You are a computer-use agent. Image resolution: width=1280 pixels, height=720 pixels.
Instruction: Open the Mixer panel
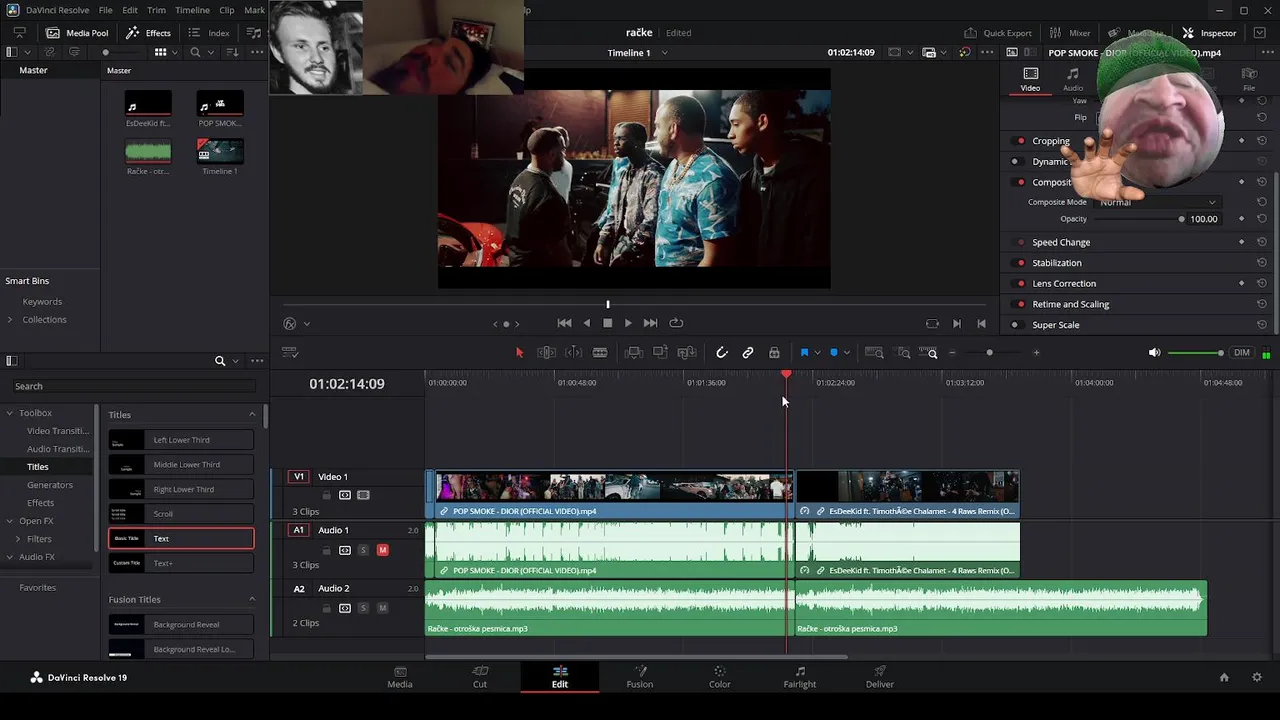1069,33
